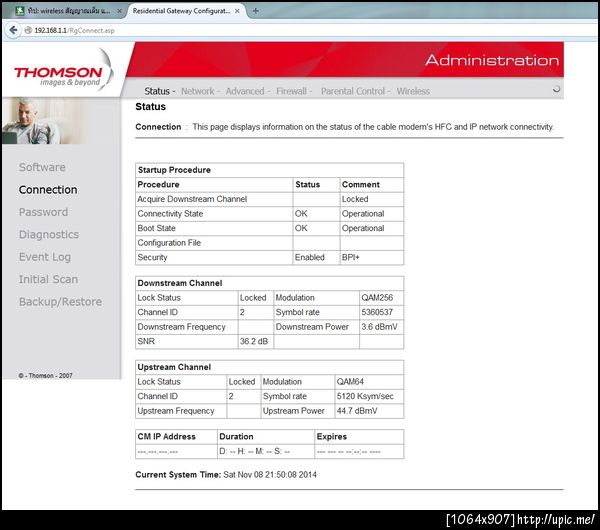The width and height of the screenshot is (600, 530).
Task: Click the Security row label
Action: pos(152,257)
